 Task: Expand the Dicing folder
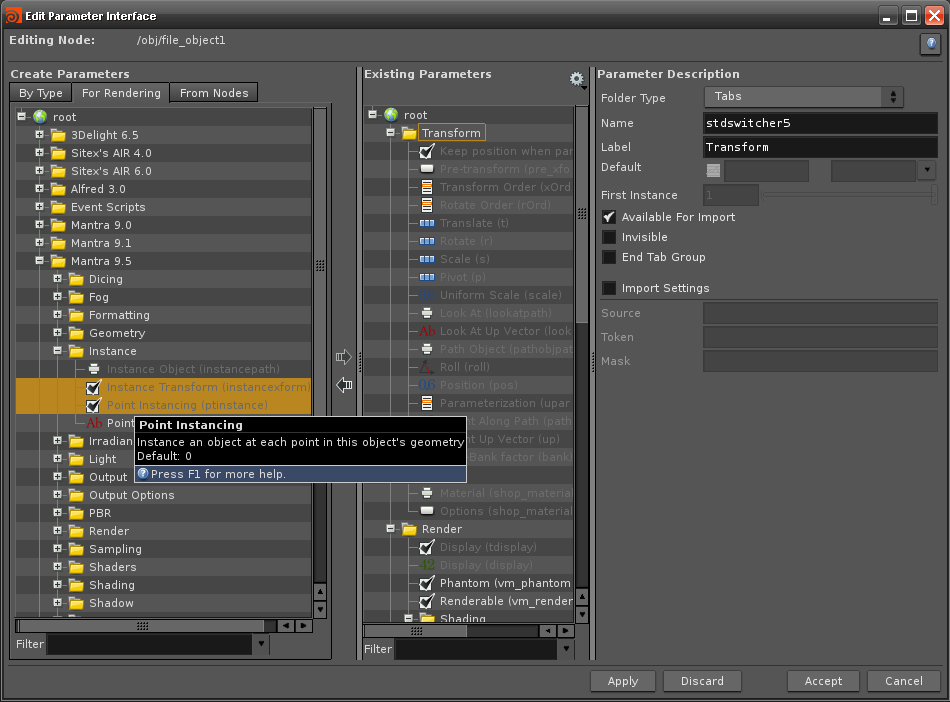[x=58, y=279]
